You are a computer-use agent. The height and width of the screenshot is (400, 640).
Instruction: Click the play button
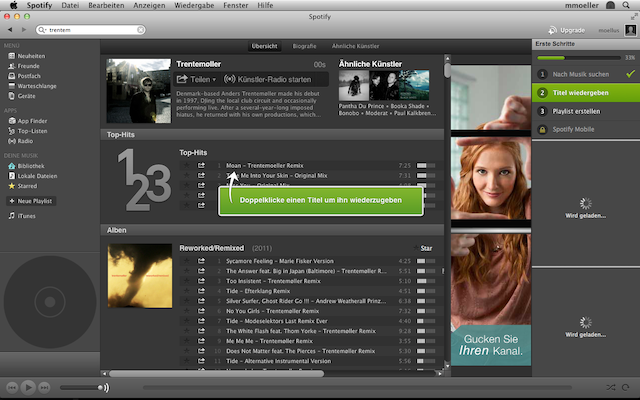tap(28, 387)
